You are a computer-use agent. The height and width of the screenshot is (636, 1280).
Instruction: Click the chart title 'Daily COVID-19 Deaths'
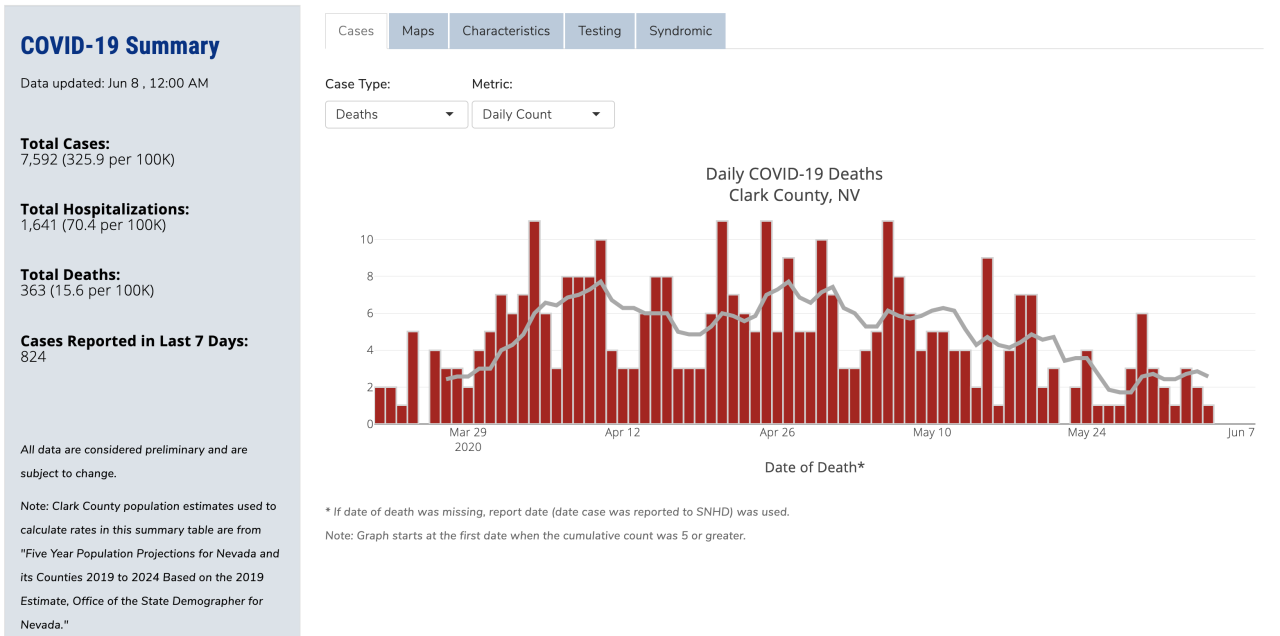point(794,174)
